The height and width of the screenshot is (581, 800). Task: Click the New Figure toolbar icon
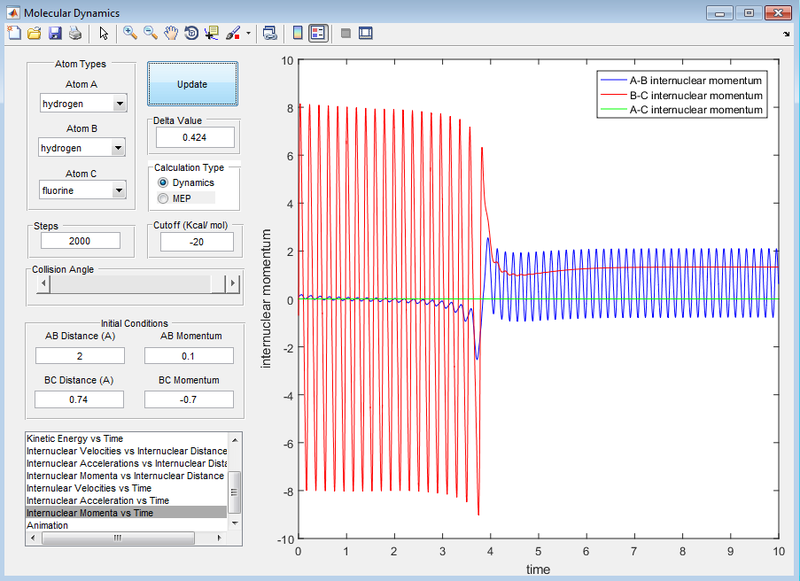tap(14, 33)
